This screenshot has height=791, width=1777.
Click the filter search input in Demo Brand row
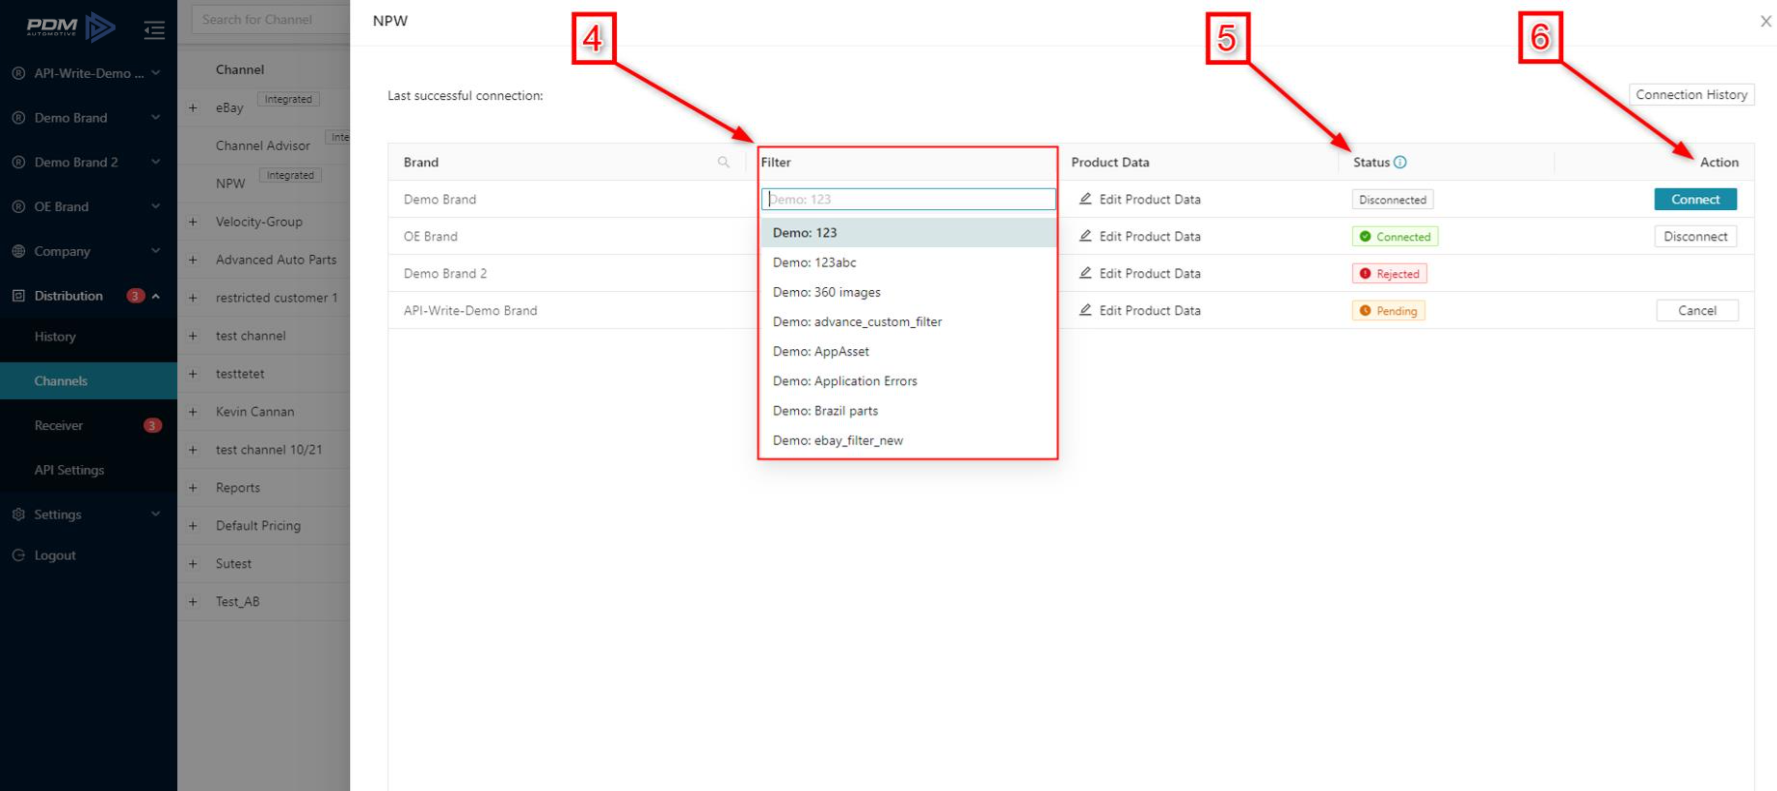tap(908, 199)
